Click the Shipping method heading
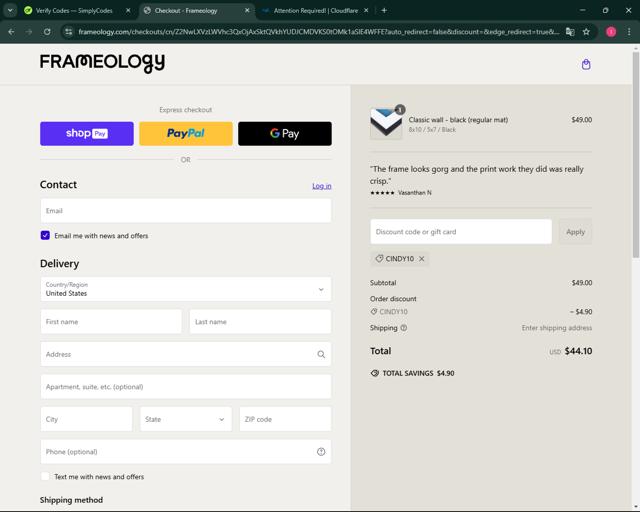The width and height of the screenshot is (640, 512). pyautogui.click(x=71, y=500)
